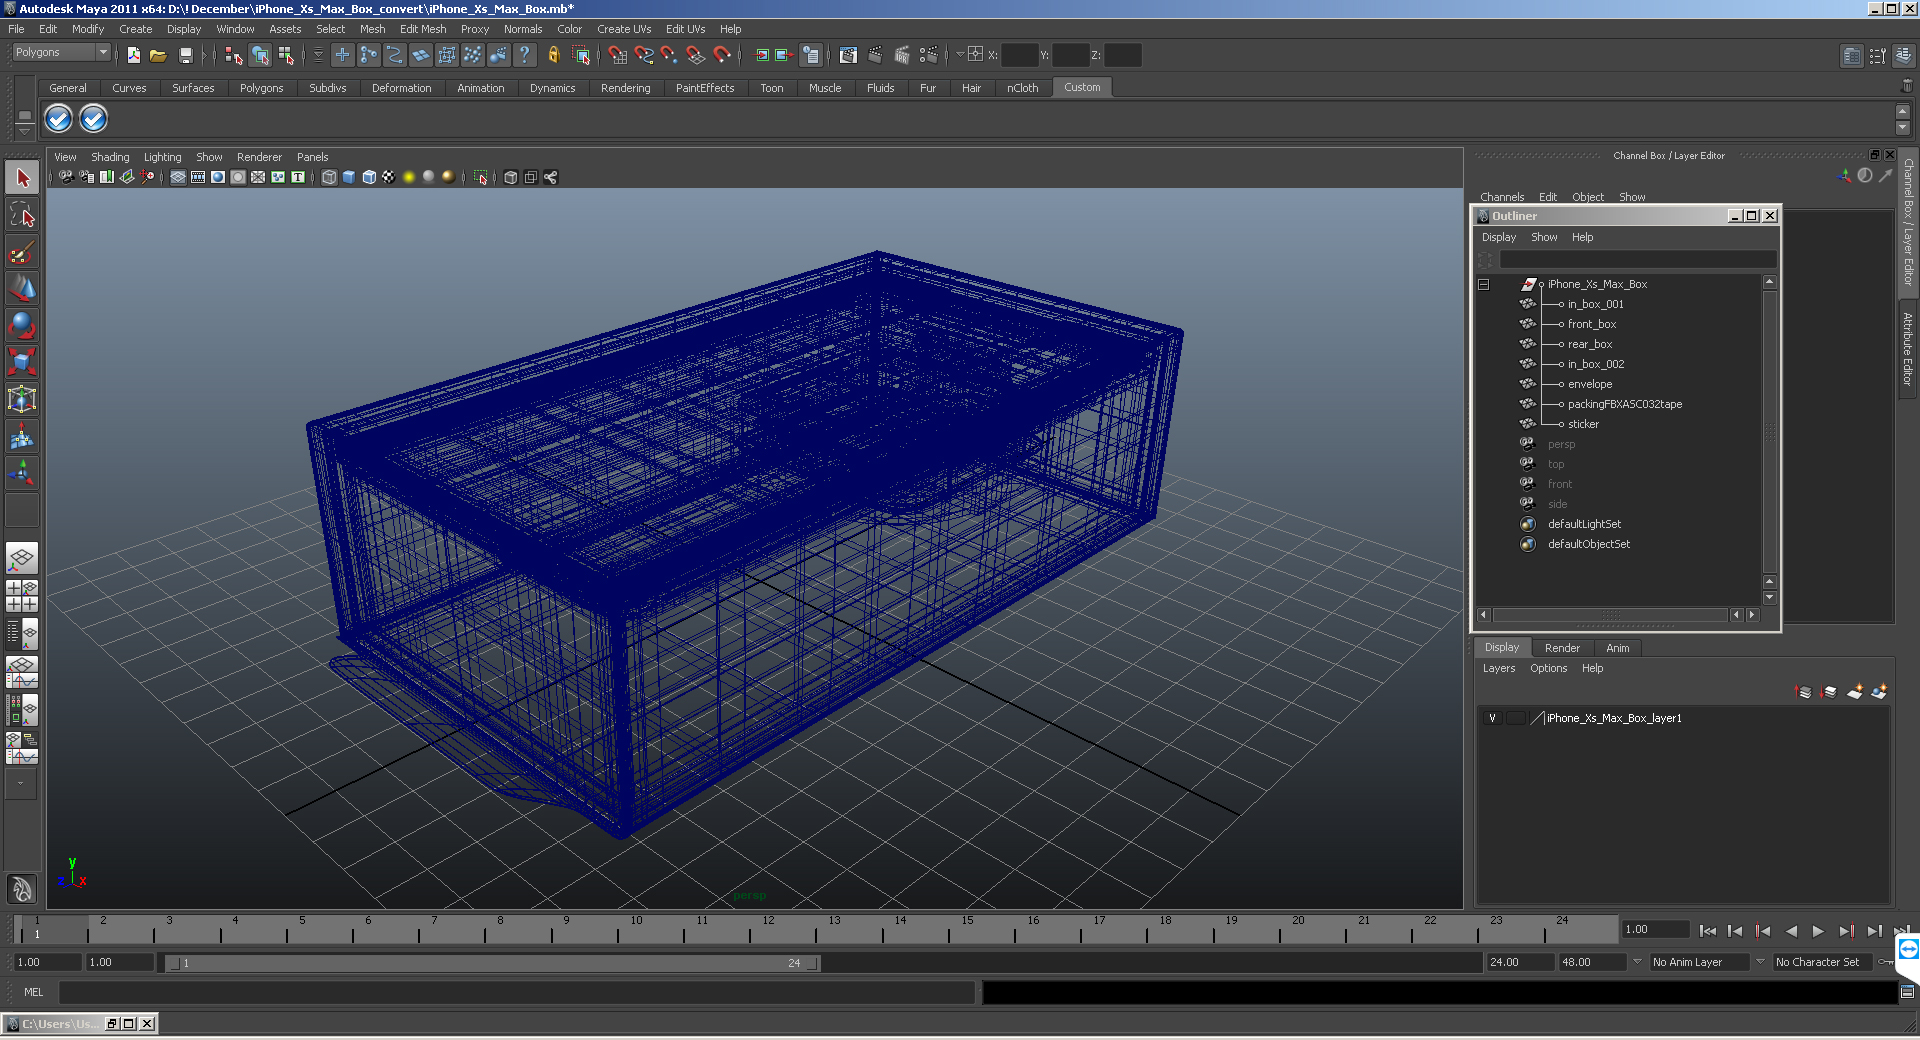Move selected layer up icon

click(1804, 691)
